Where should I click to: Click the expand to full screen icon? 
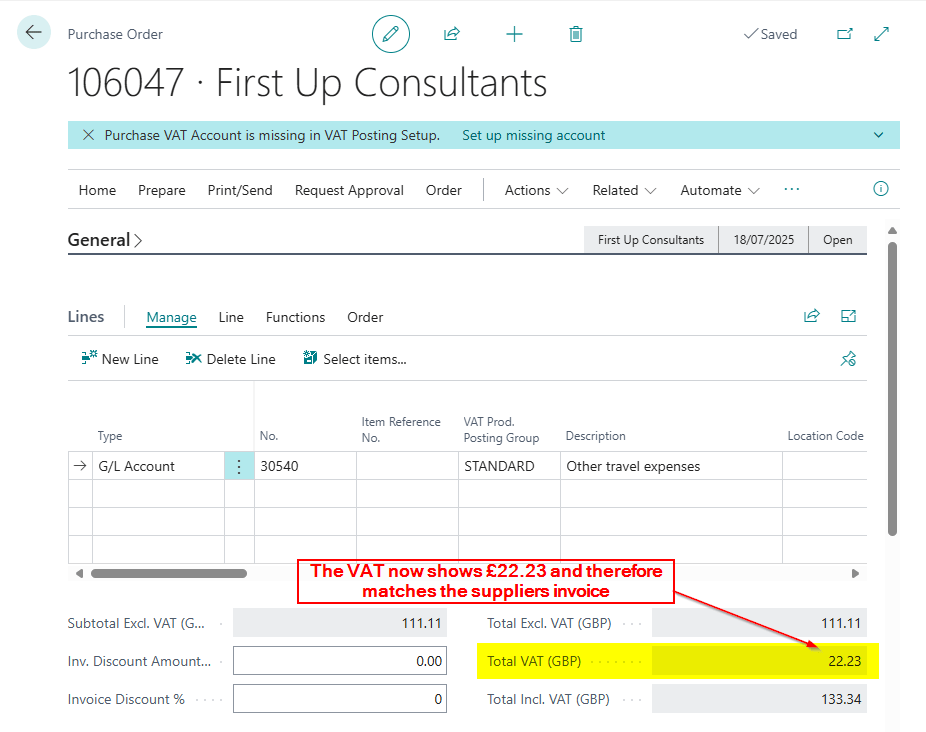pyautogui.click(x=882, y=34)
